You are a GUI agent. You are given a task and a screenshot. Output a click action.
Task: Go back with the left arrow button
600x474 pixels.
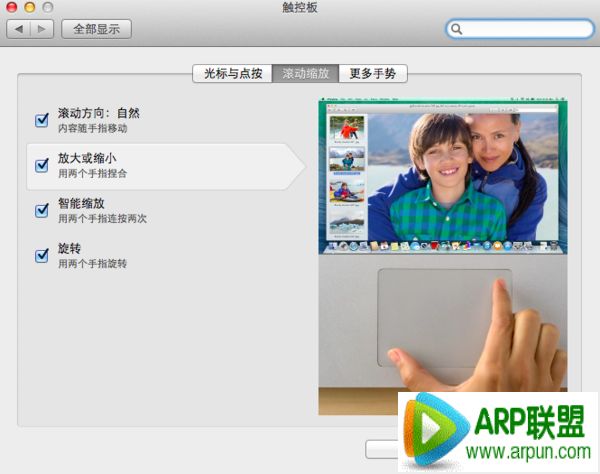[x=18, y=29]
